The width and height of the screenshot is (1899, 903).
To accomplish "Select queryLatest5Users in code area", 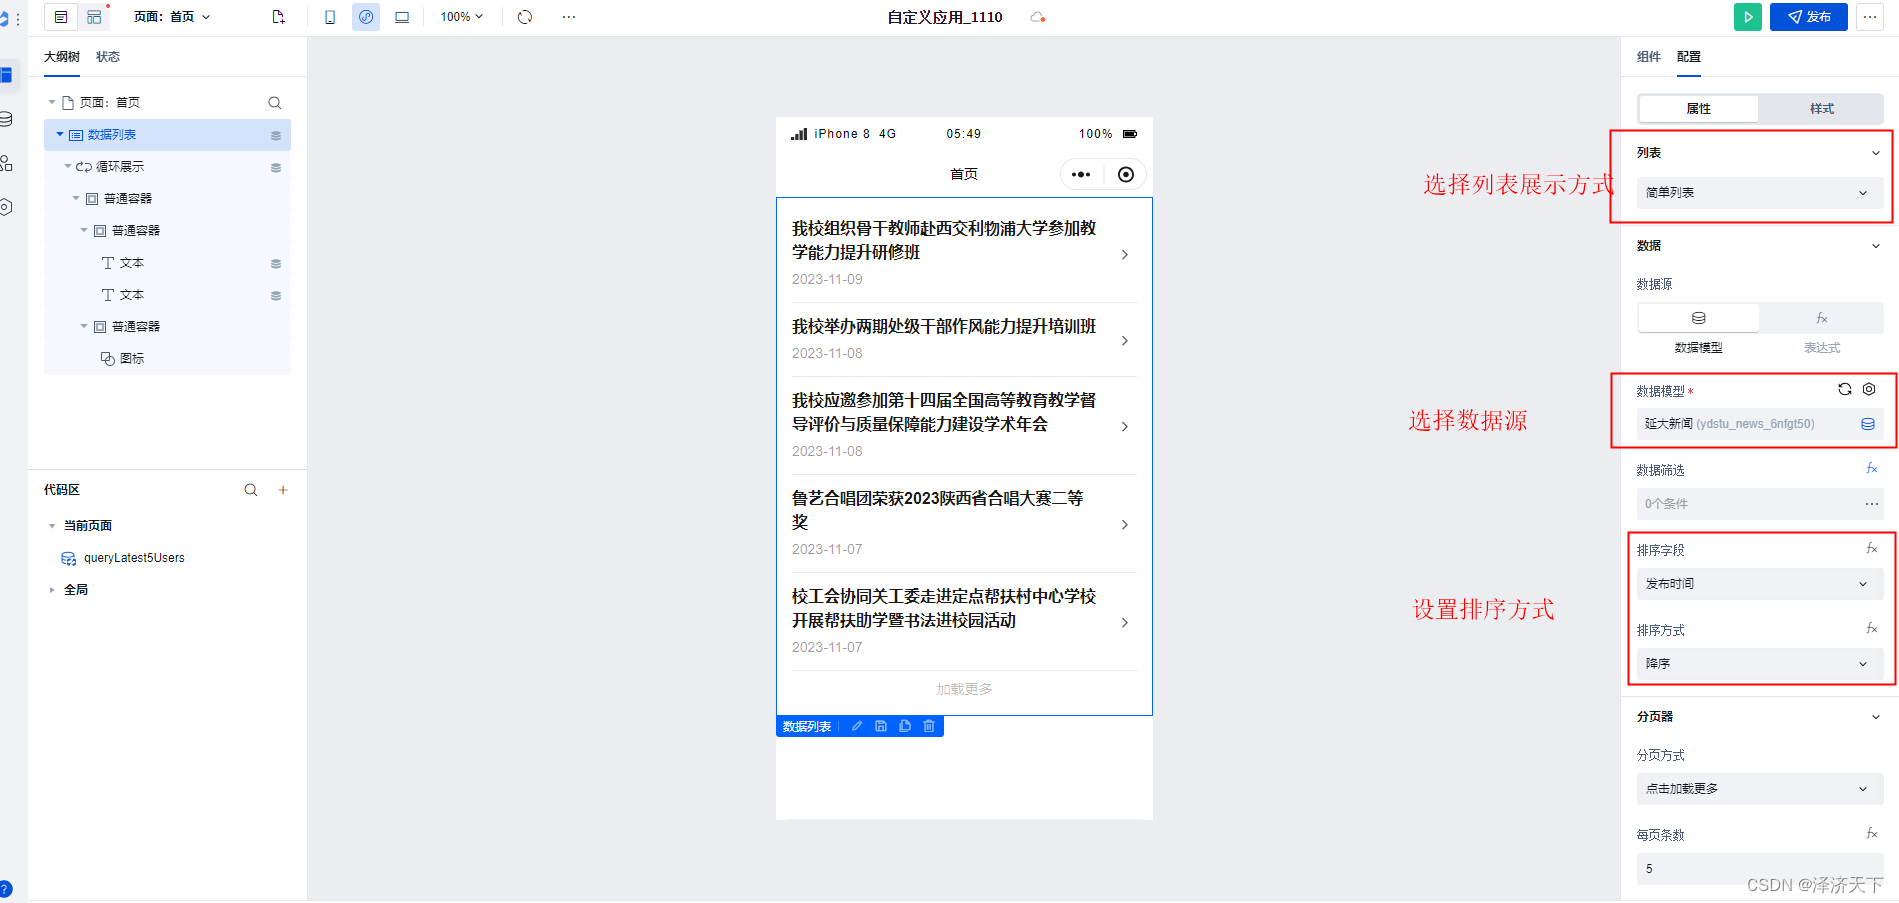I will pyautogui.click(x=134, y=558).
